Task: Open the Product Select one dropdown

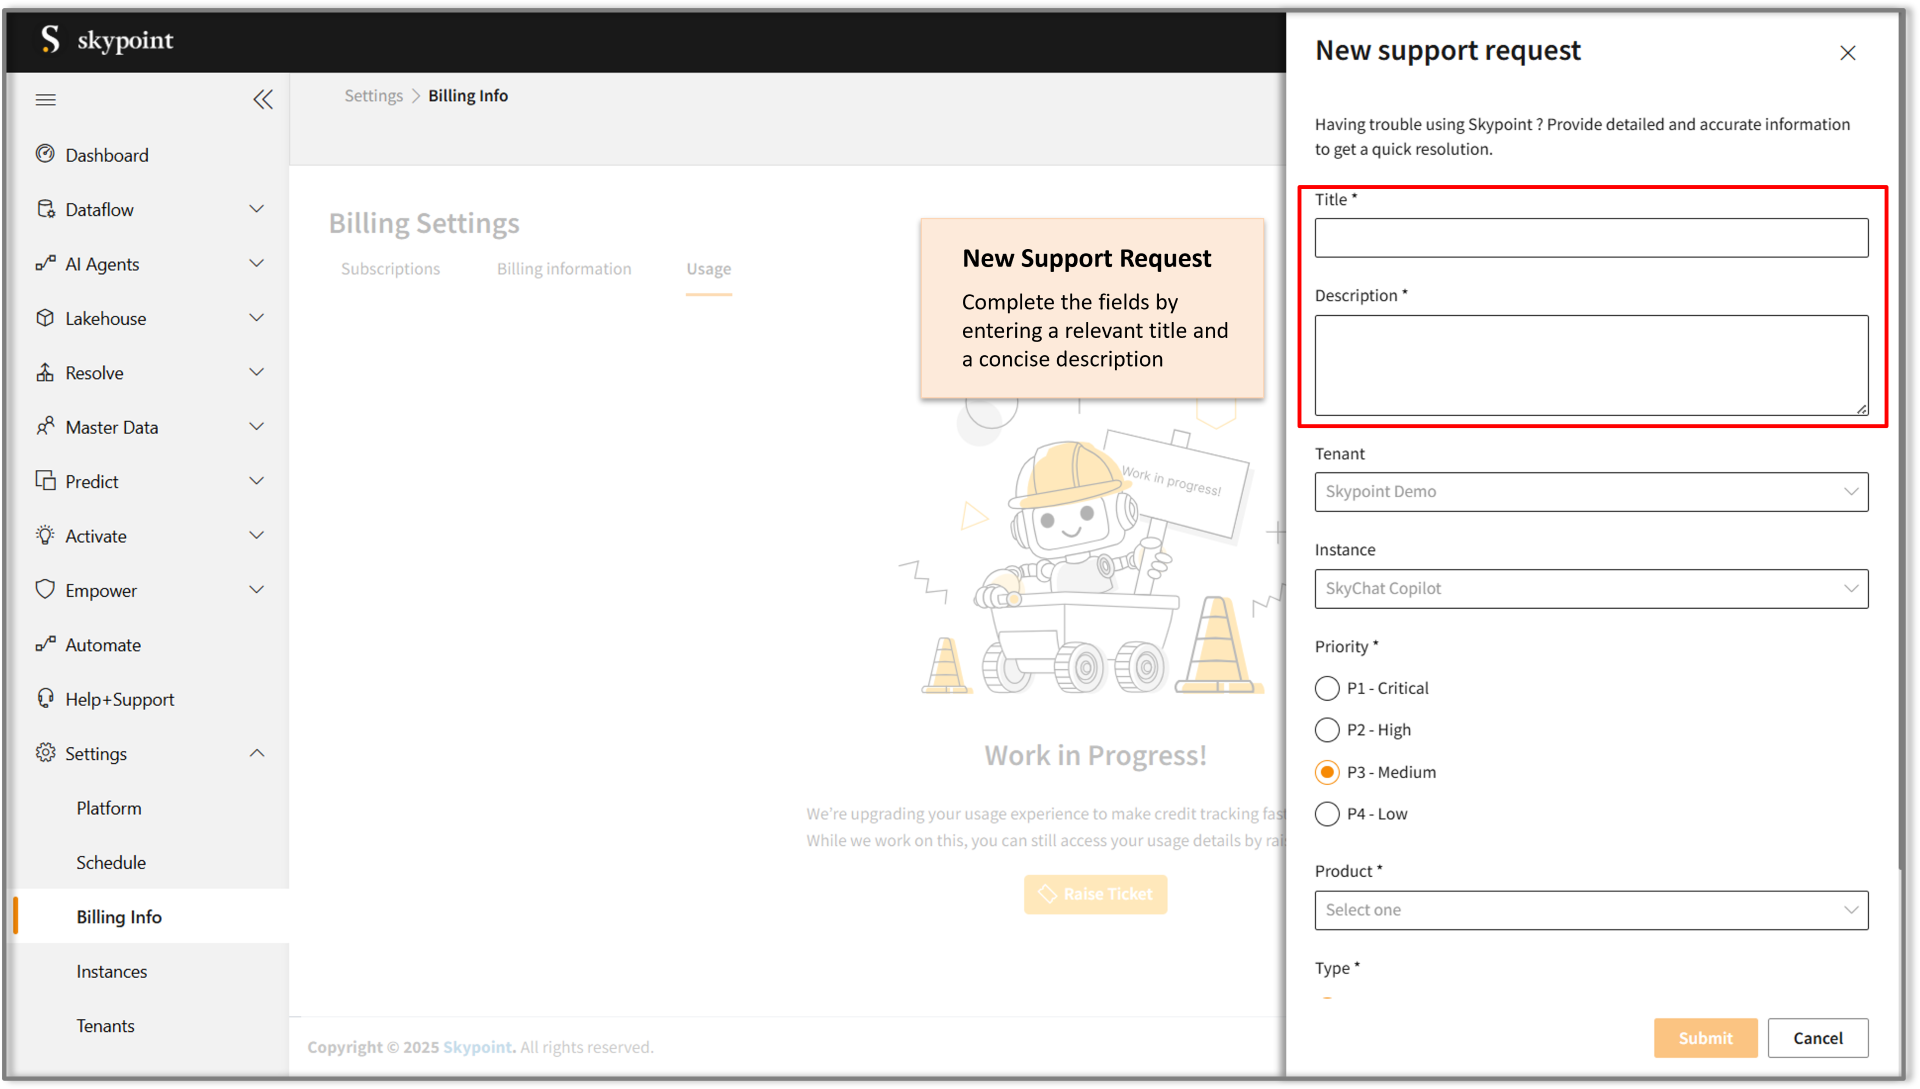Action: 1590,910
